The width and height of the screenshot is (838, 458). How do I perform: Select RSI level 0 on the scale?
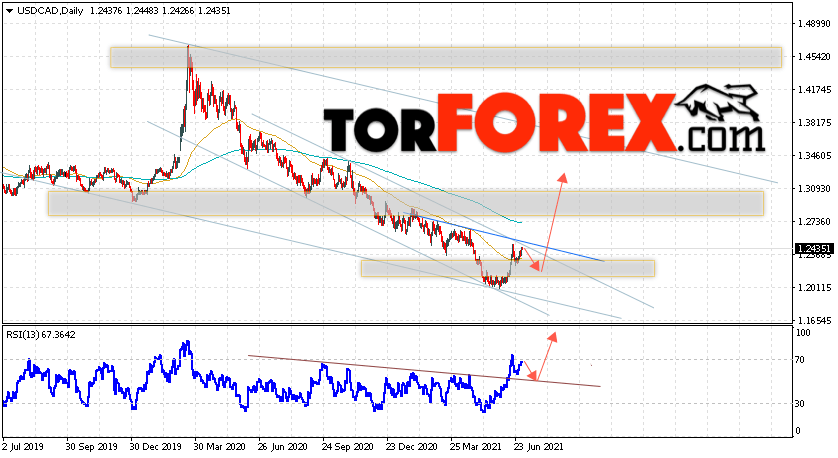point(798,431)
